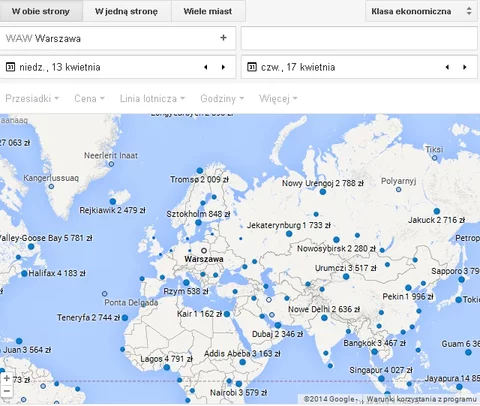The width and height of the screenshot is (480, 406).
Task: Select the Nowe Delhi 2 636 zł marker
Action: [324, 318]
